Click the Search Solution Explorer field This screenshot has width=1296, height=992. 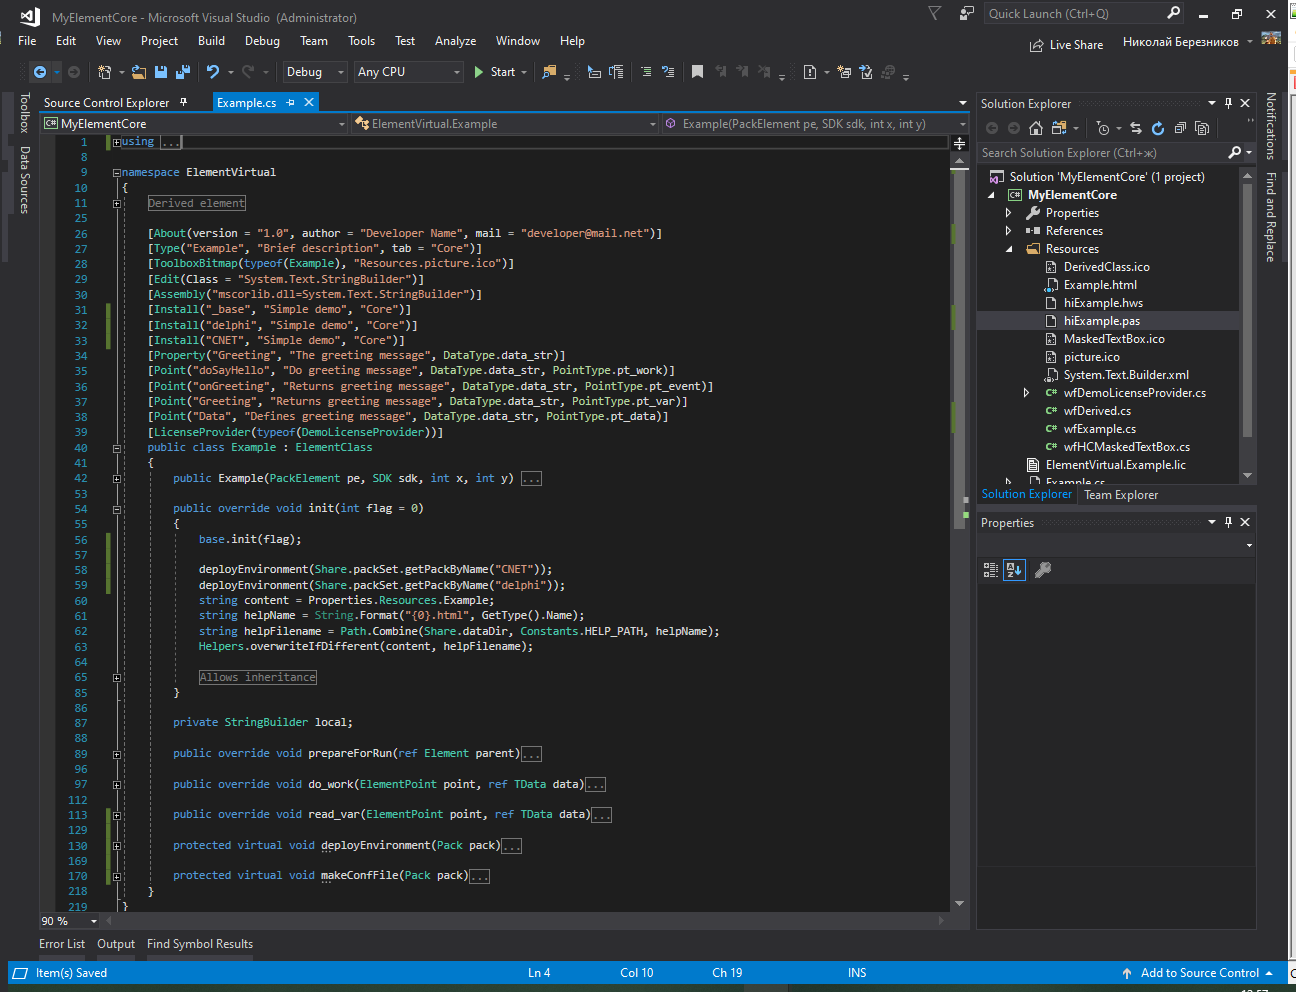1100,153
